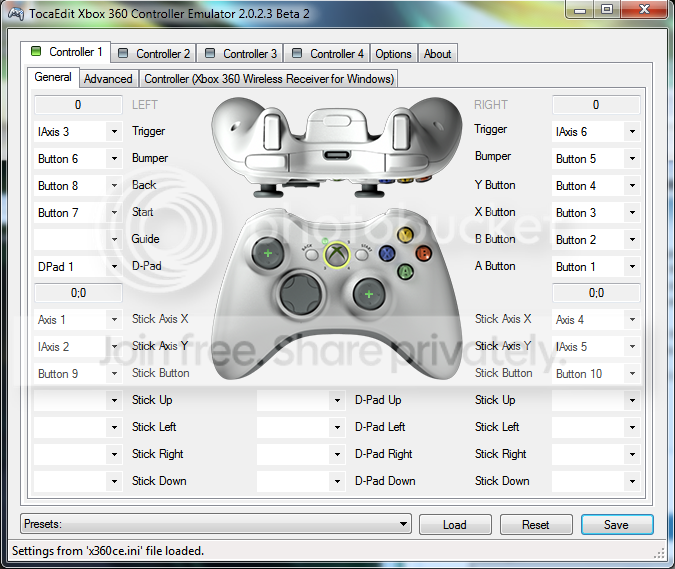Click the right thumbstick on controller image

tap(369, 294)
